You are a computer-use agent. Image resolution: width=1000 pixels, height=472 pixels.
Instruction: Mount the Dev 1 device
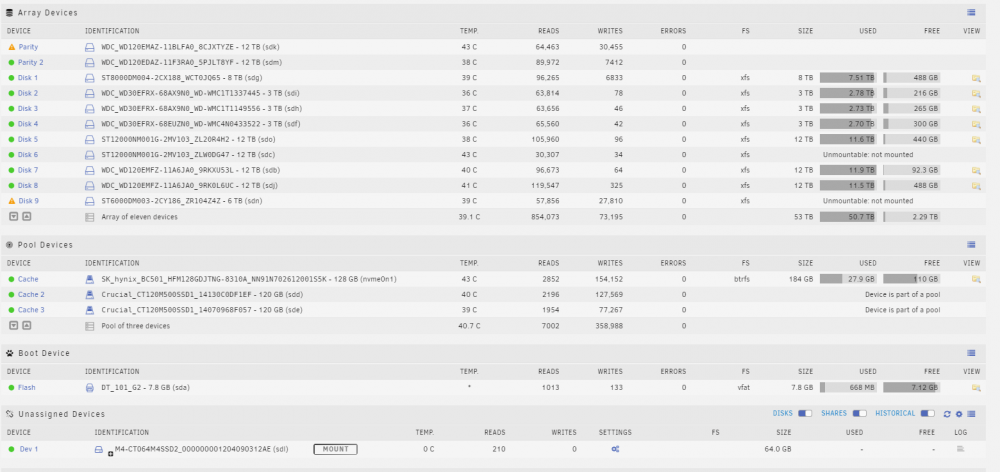[335, 449]
